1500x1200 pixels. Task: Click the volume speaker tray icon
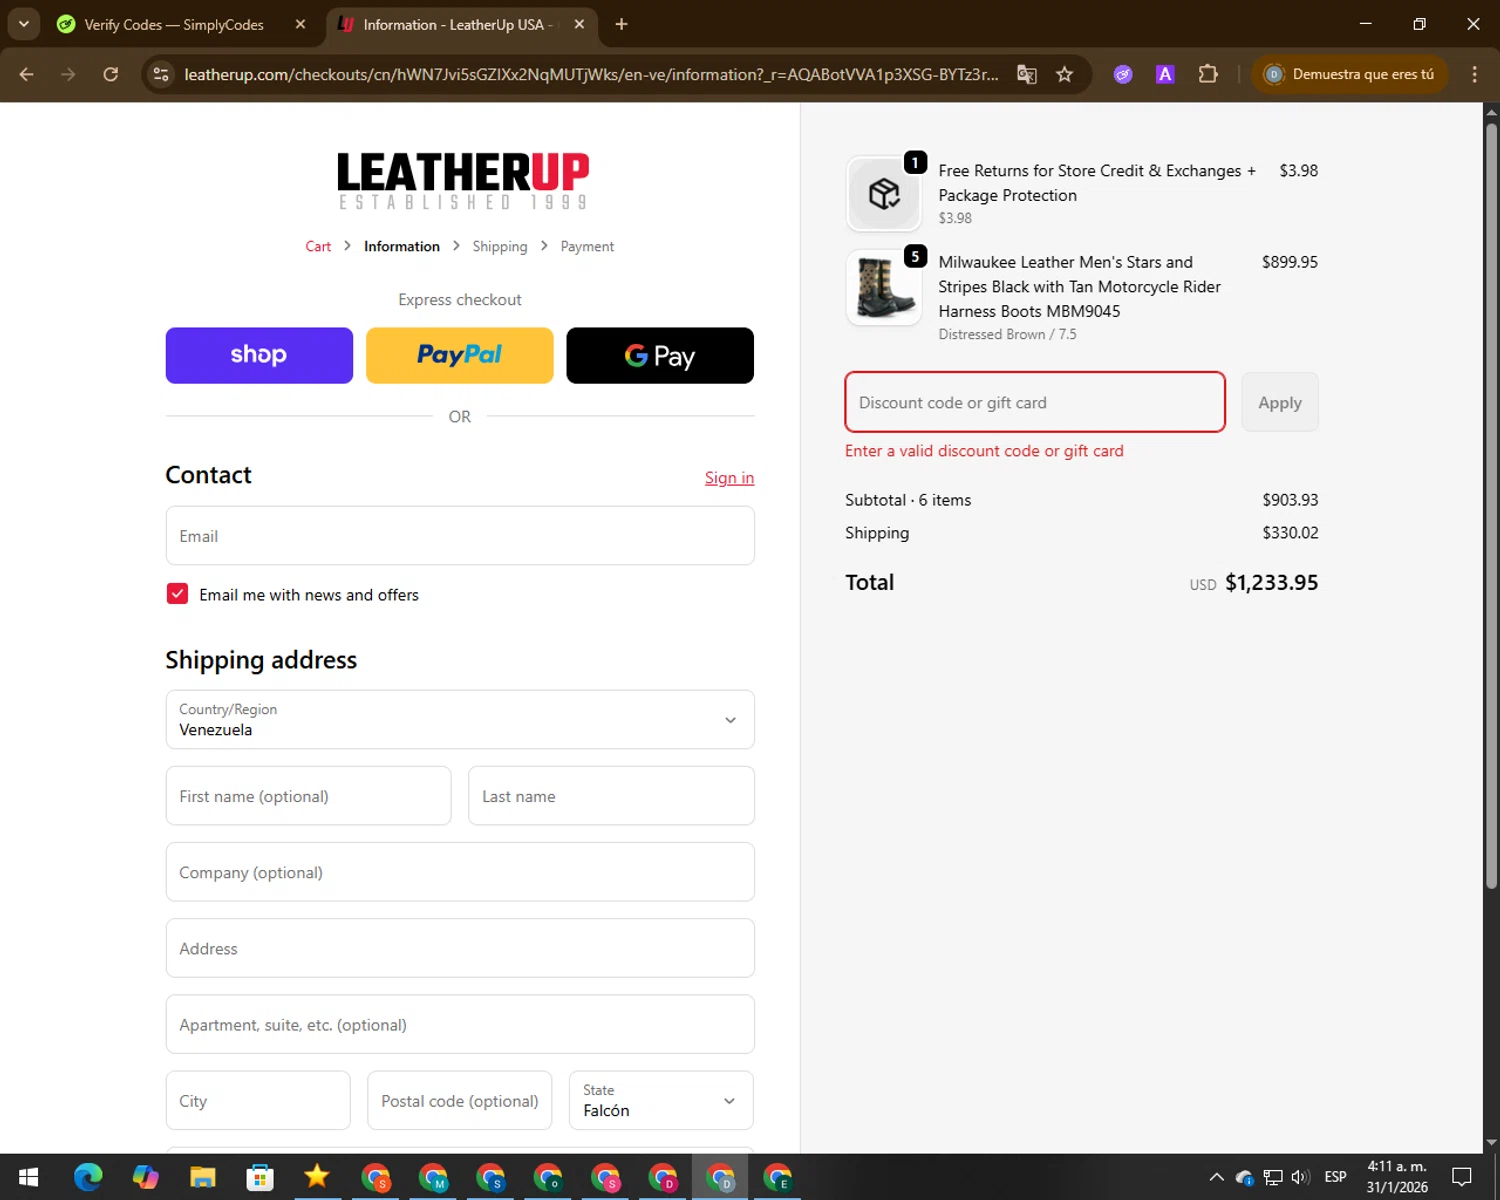(1300, 1177)
